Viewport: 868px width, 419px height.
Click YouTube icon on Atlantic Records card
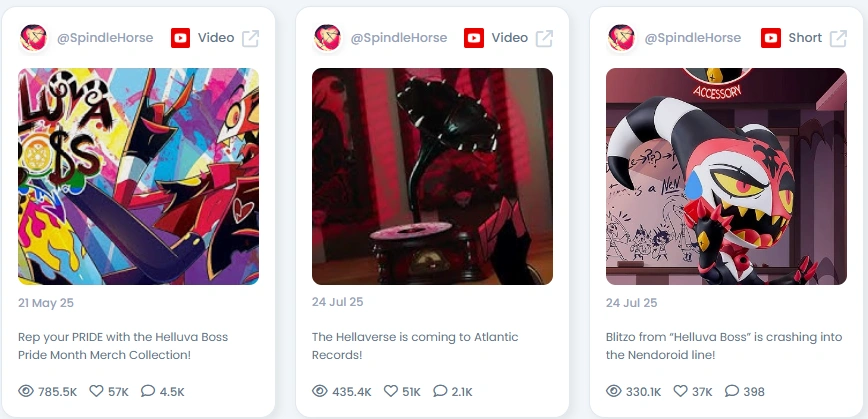click(474, 38)
